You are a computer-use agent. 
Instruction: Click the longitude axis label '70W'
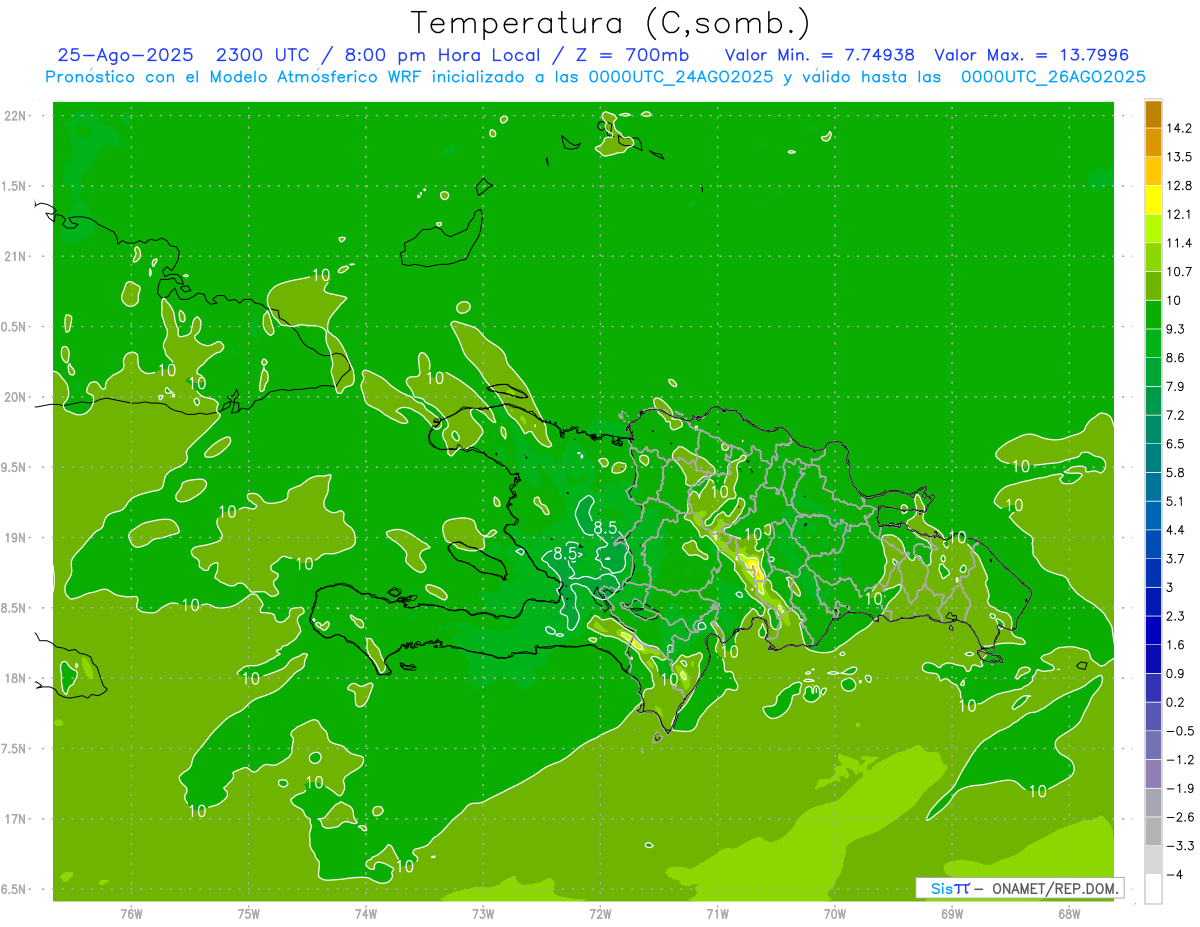click(x=834, y=914)
